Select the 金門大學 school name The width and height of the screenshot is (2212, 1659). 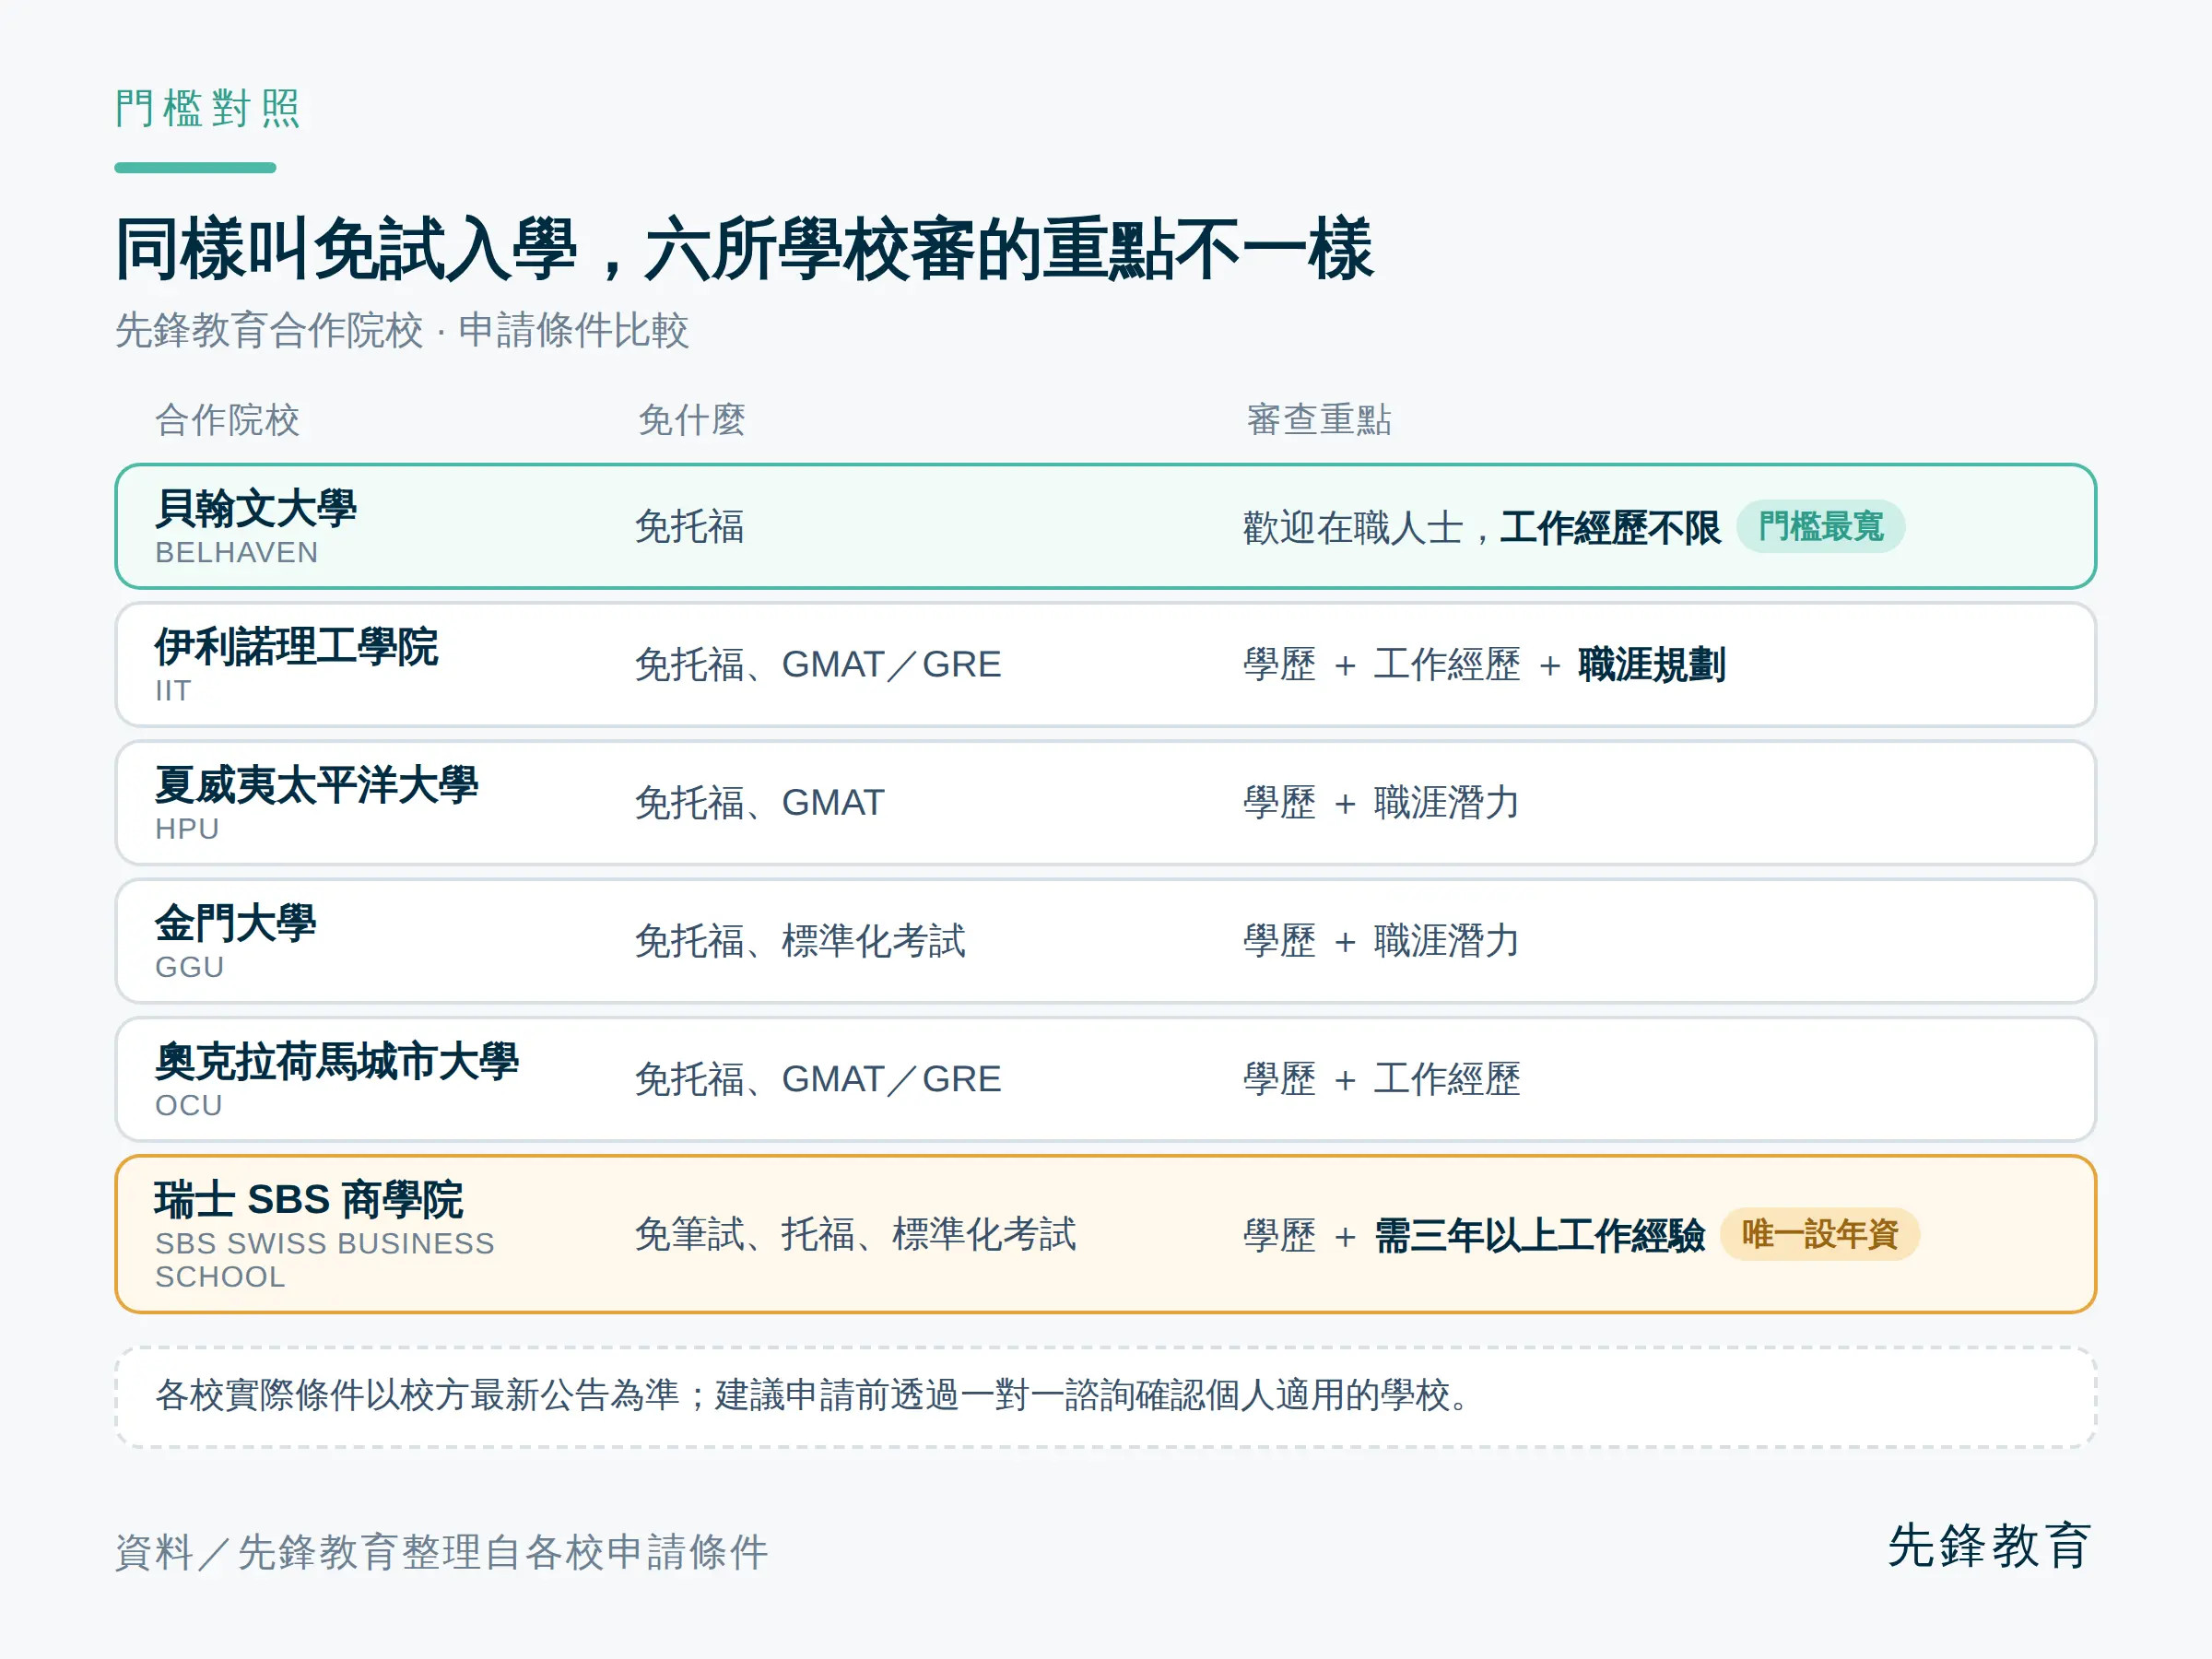pos(236,923)
